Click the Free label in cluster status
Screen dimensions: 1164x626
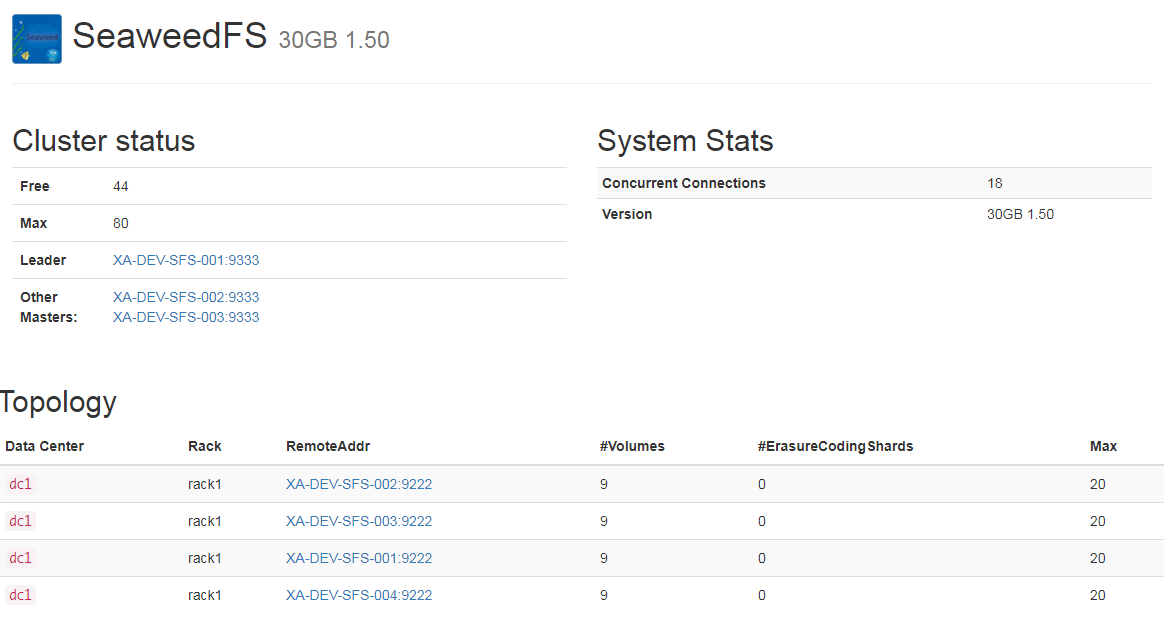click(35, 186)
